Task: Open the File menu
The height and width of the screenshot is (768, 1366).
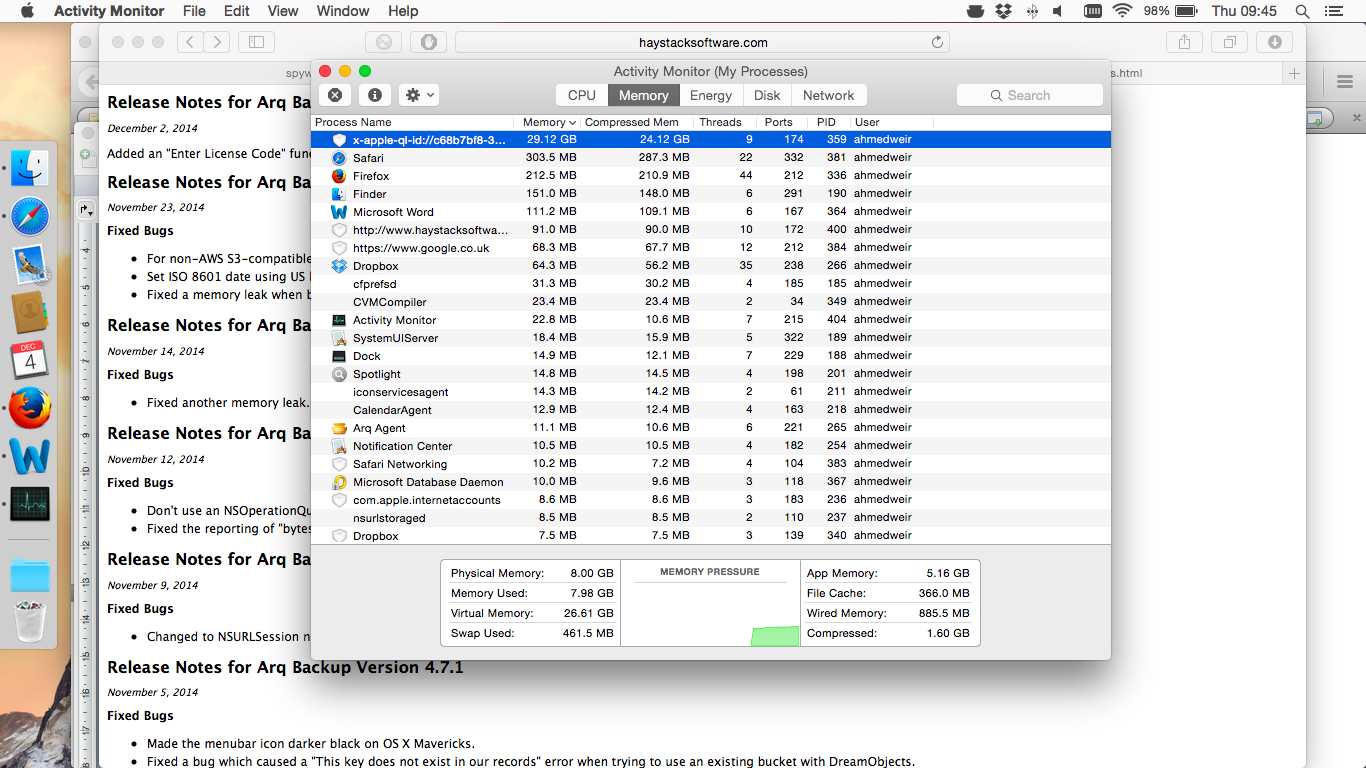Action: (x=194, y=11)
